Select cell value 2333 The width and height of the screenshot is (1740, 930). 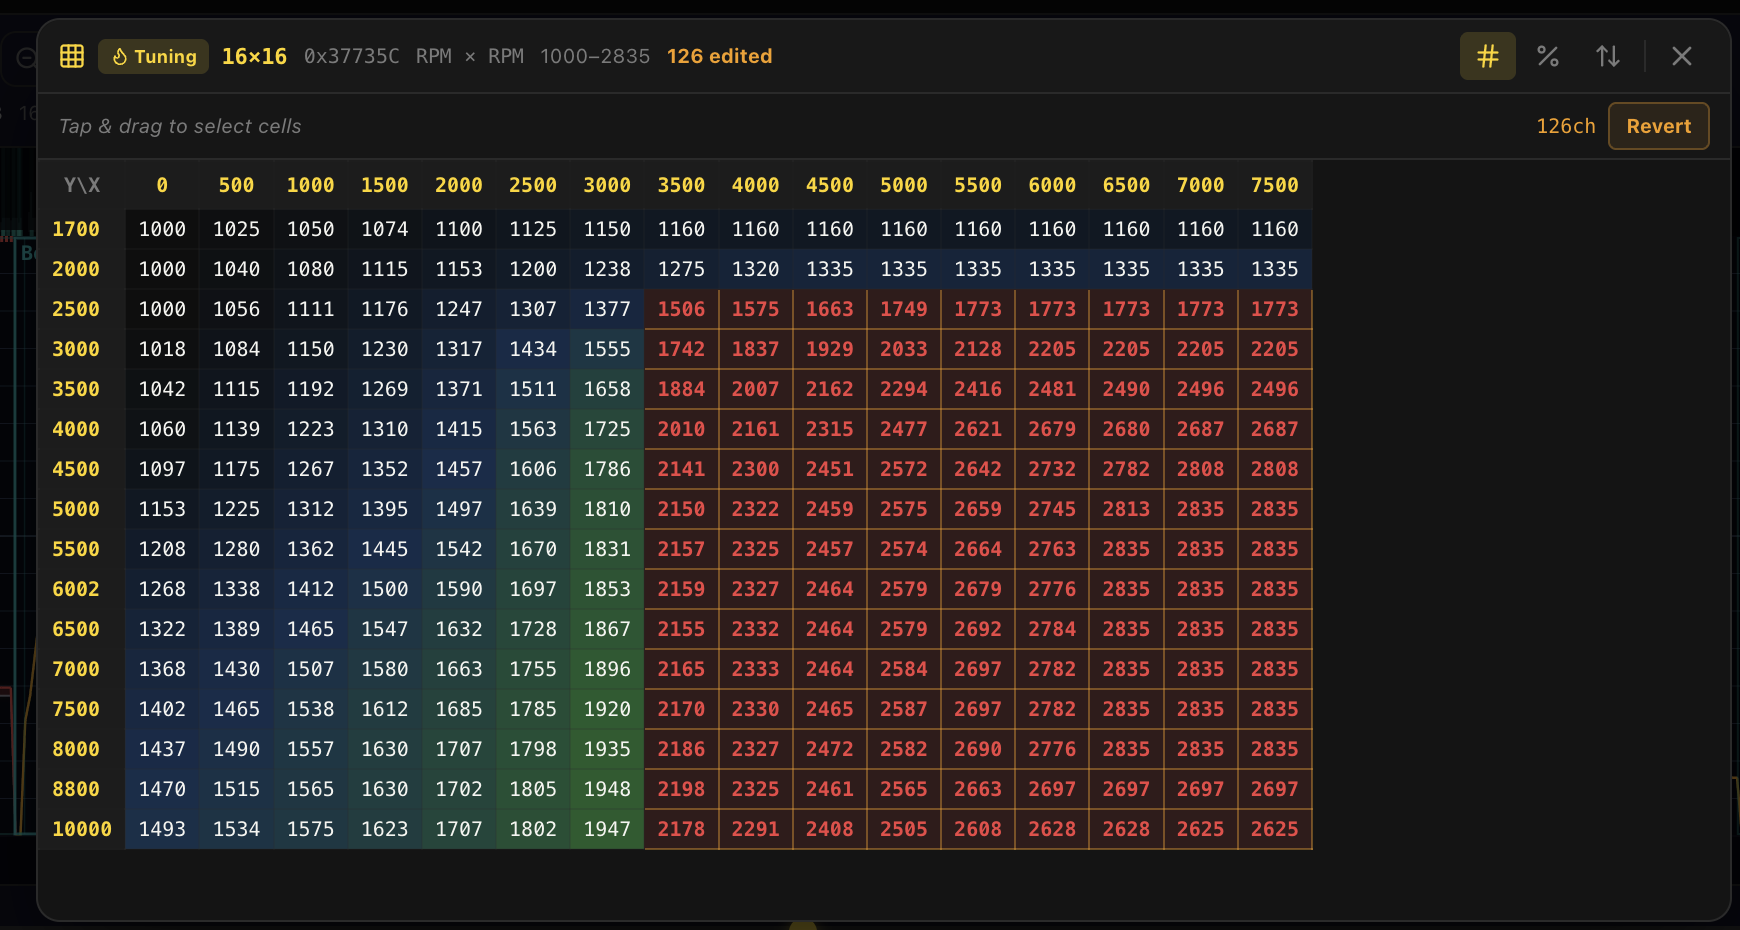(755, 669)
